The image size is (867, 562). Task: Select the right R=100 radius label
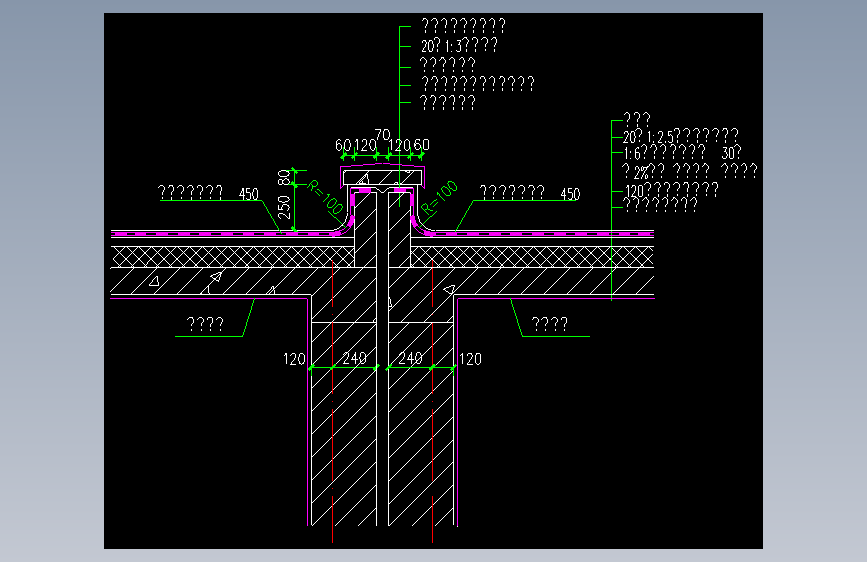pos(440,197)
